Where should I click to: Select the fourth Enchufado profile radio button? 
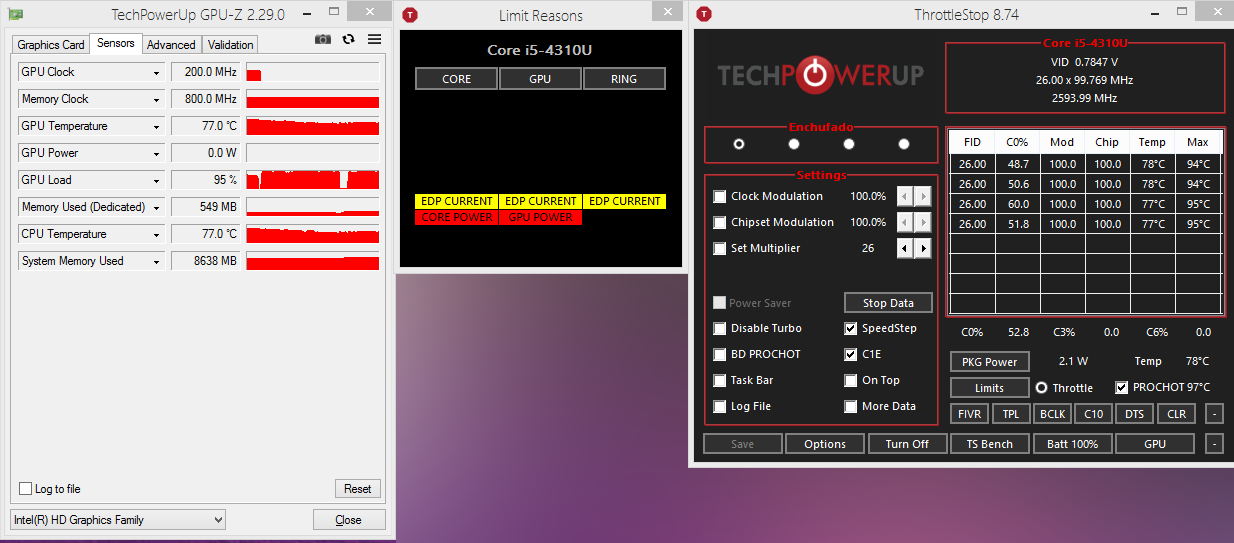click(904, 144)
